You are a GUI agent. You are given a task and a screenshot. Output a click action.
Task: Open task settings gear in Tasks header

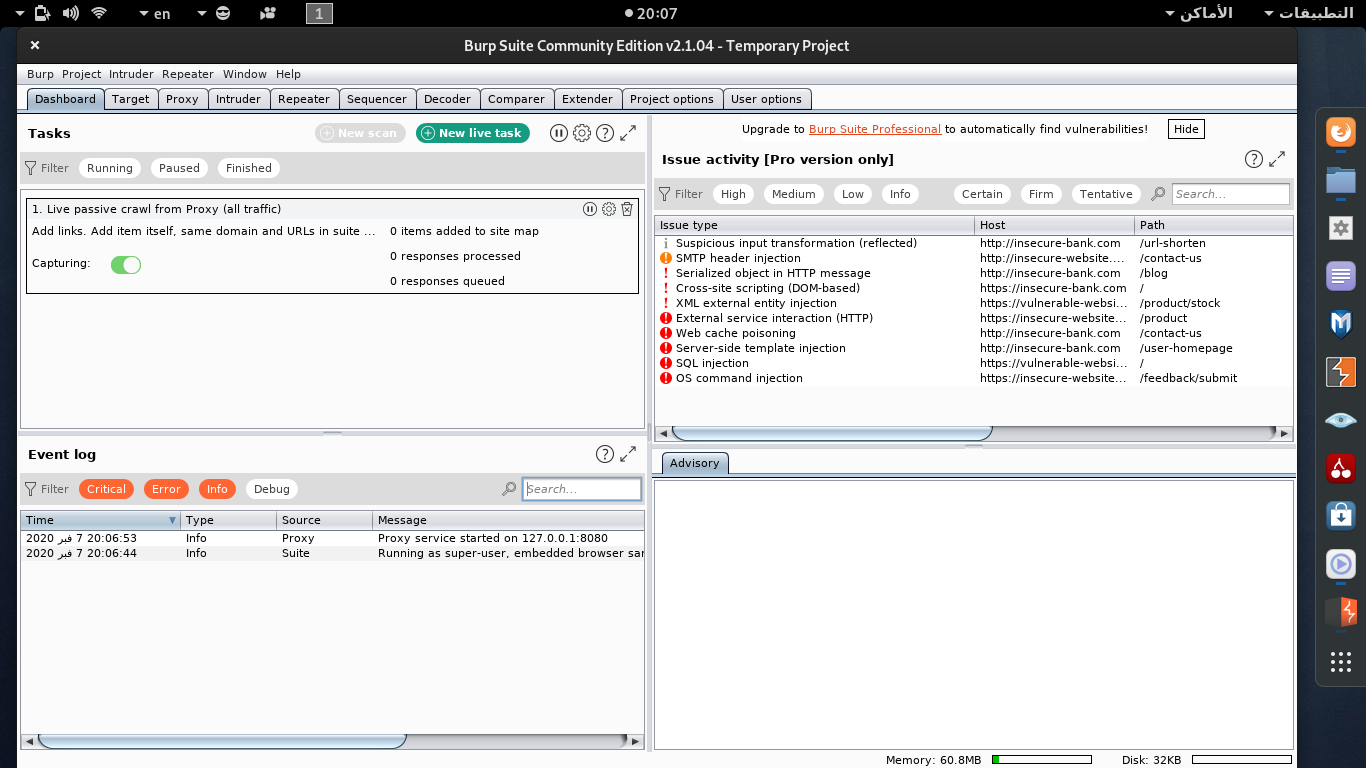582,133
